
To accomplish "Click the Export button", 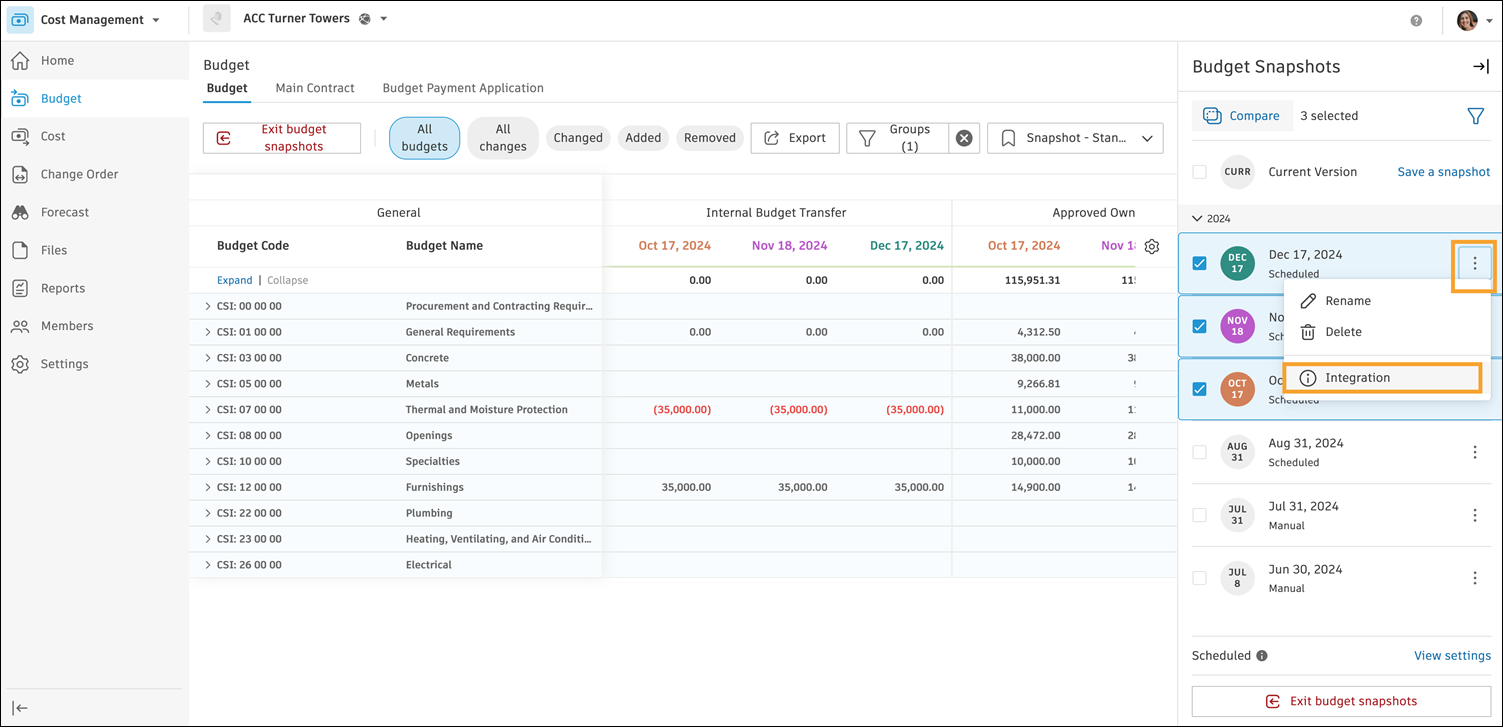I will pyautogui.click(x=795, y=138).
